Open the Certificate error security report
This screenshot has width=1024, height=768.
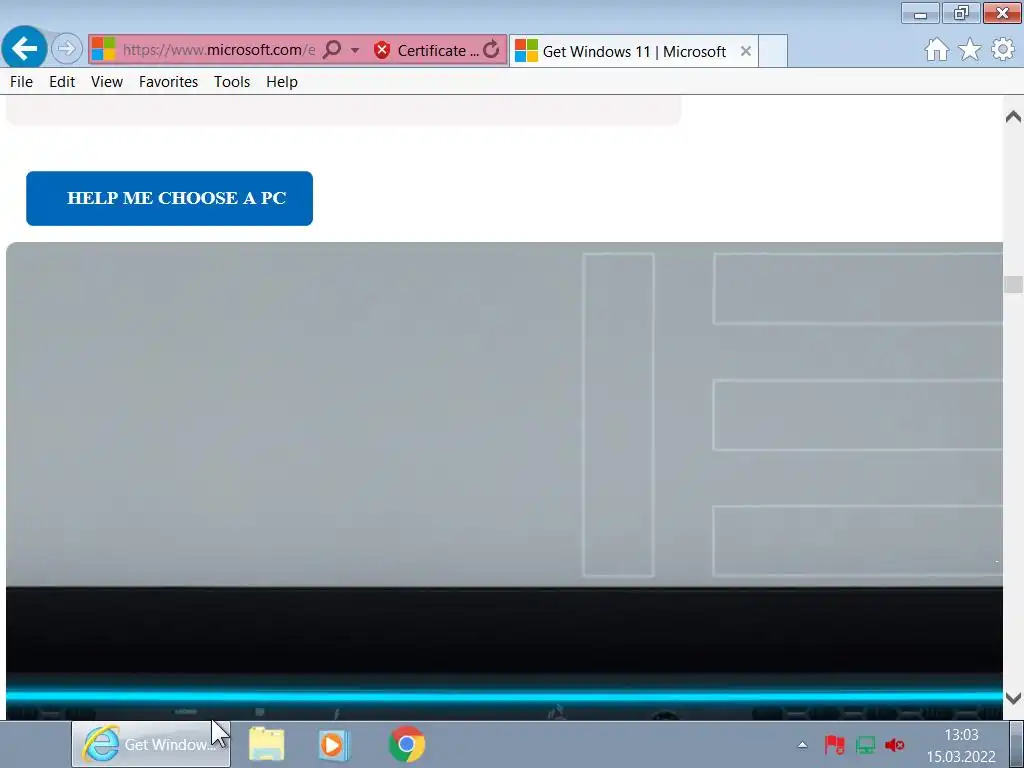point(426,50)
